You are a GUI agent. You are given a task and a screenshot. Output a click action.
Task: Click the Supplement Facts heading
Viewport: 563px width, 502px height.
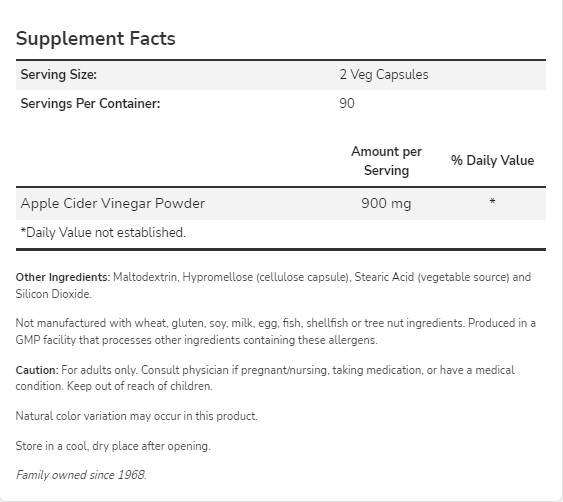pyautogui.click(x=96, y=38)
